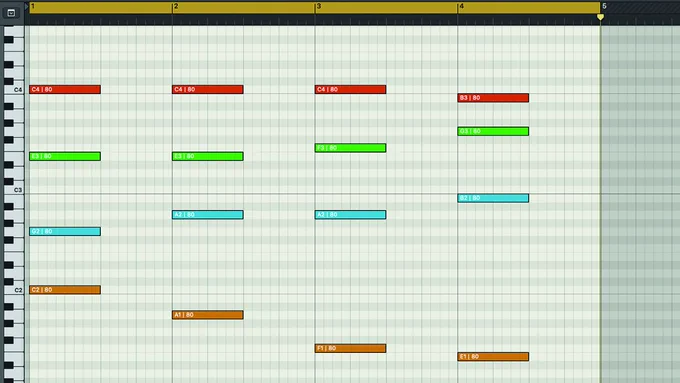Select the green G3 note
Screen dimensions: 680x383
[x=493, y=131]
